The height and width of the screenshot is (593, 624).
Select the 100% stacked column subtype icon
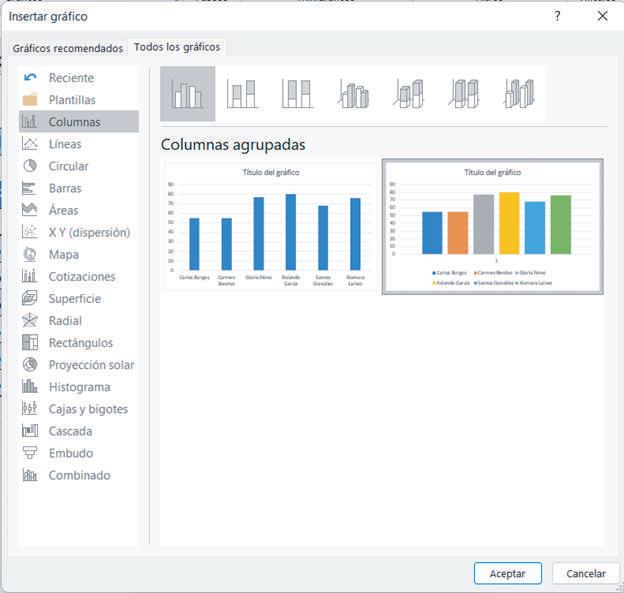click(297, 94)
